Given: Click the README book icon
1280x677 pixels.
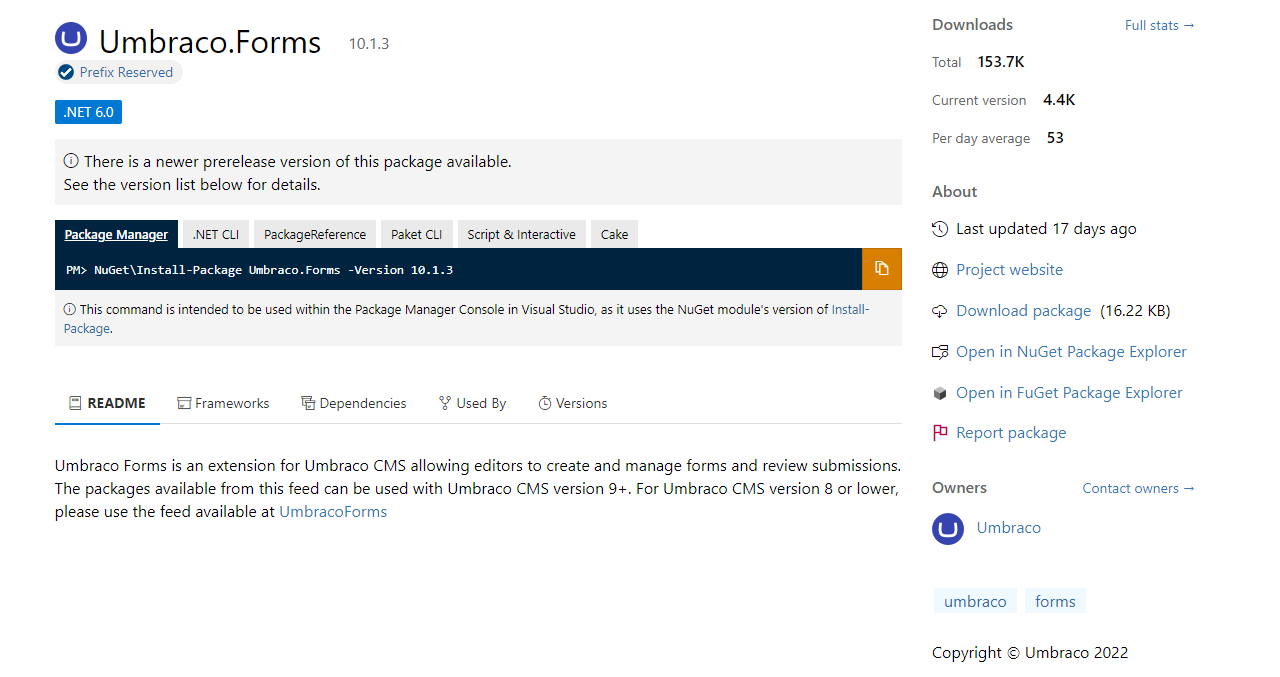Looking at the screenshot, I should click(75, 403).
